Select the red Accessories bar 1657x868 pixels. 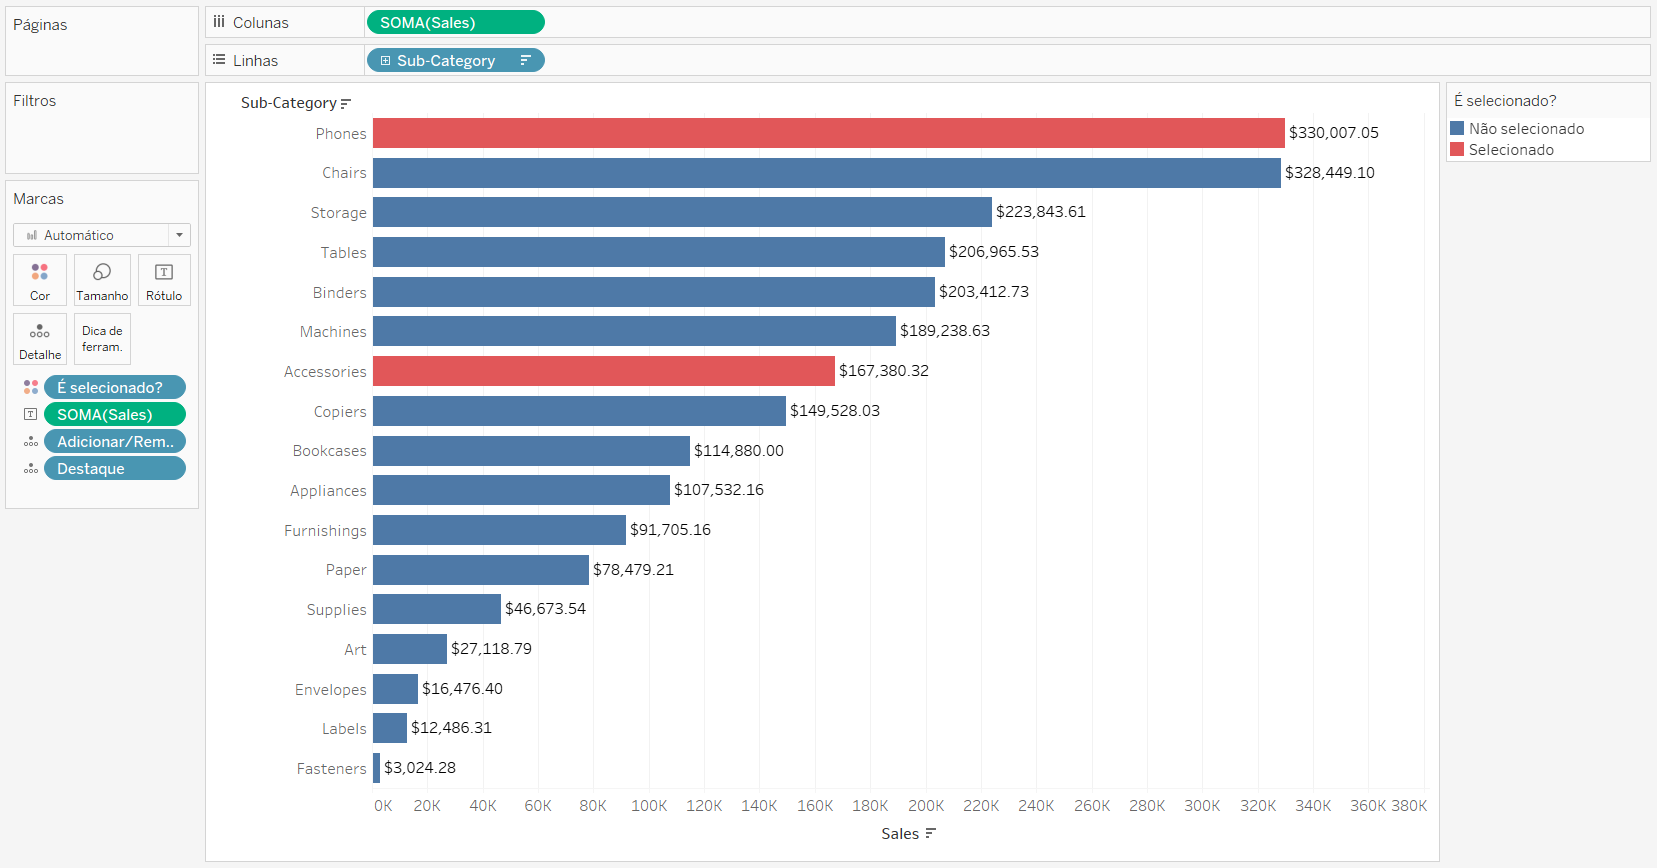pos(604,371)
